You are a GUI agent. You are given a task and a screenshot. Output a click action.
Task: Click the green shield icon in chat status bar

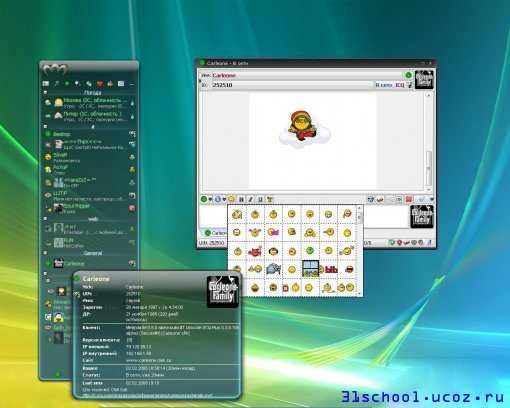[392, 243]
